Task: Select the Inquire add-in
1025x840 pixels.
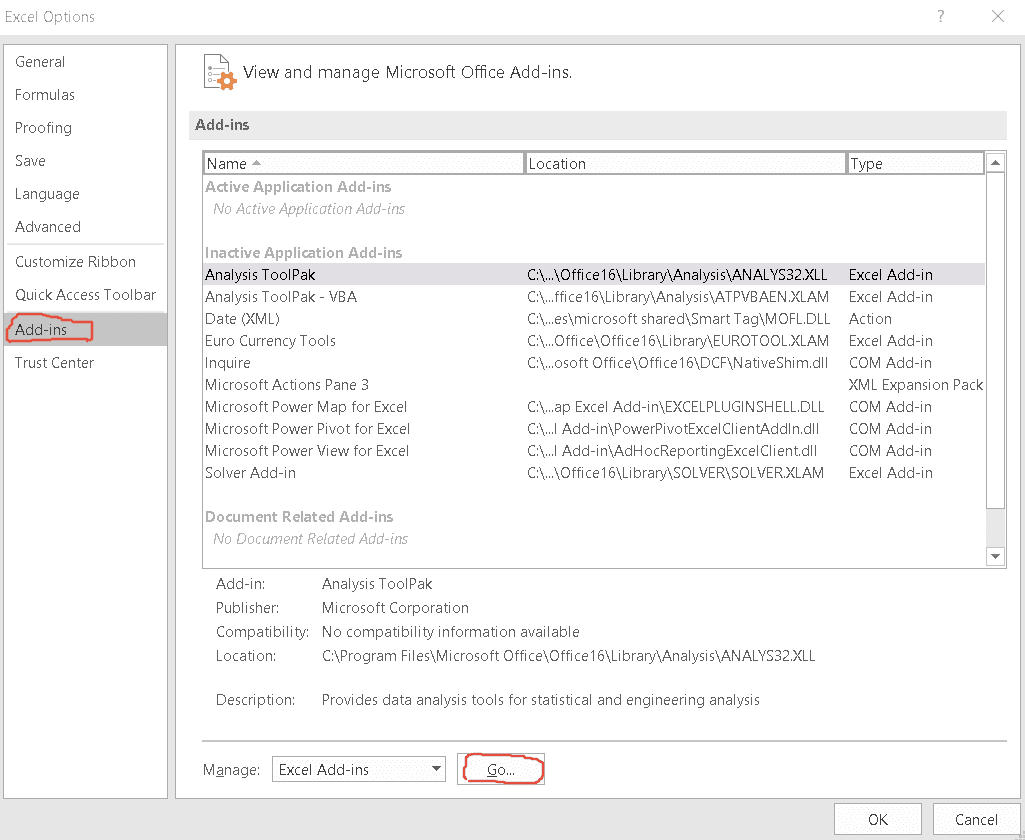Action: click(594, 363)
